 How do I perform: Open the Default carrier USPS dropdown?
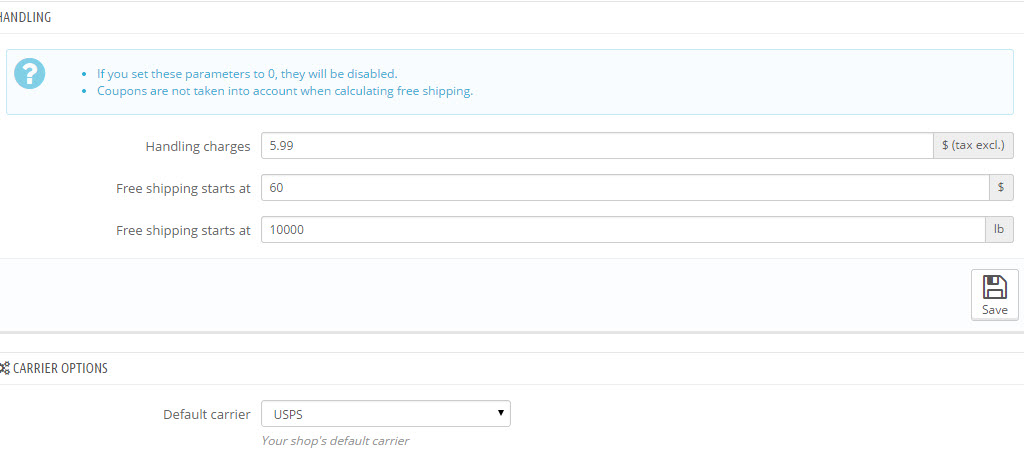(x=385, y=414)
